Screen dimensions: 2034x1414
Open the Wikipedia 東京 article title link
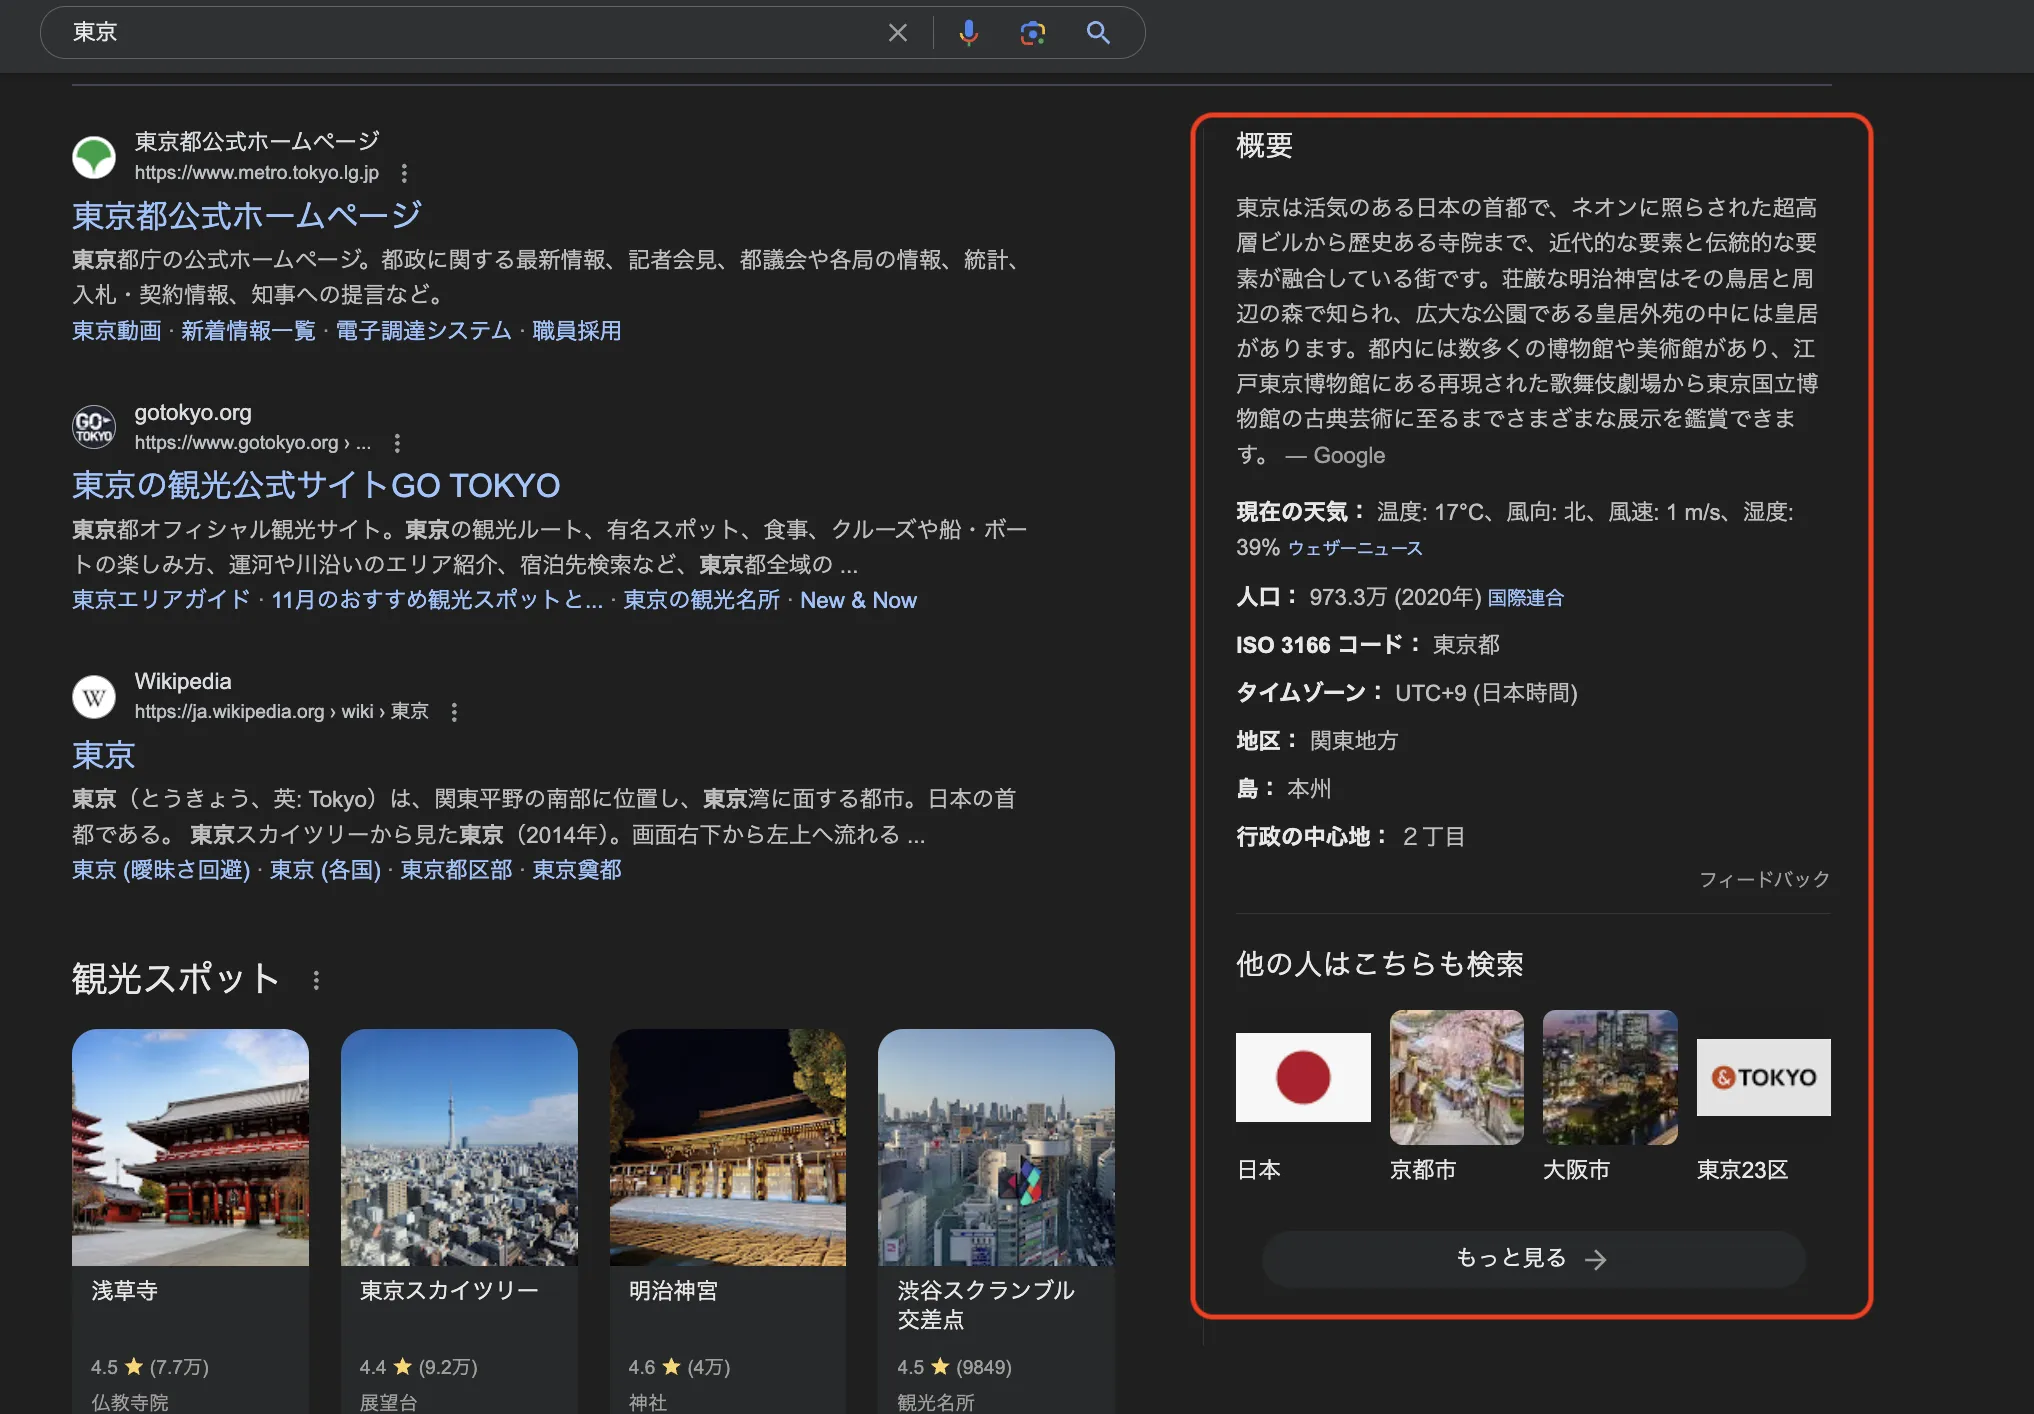pyautogui.click(x=103, y=755)
